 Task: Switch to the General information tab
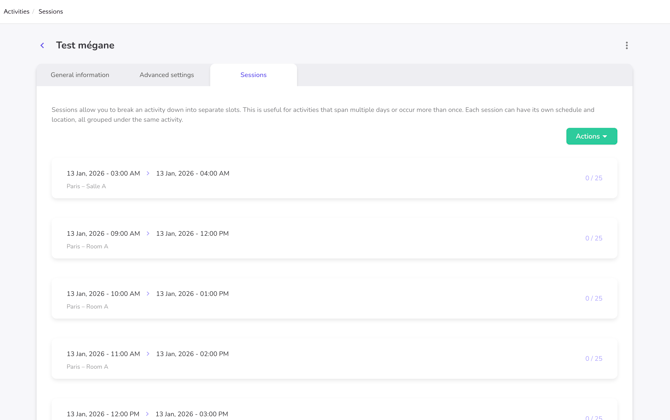click(80, 75)
